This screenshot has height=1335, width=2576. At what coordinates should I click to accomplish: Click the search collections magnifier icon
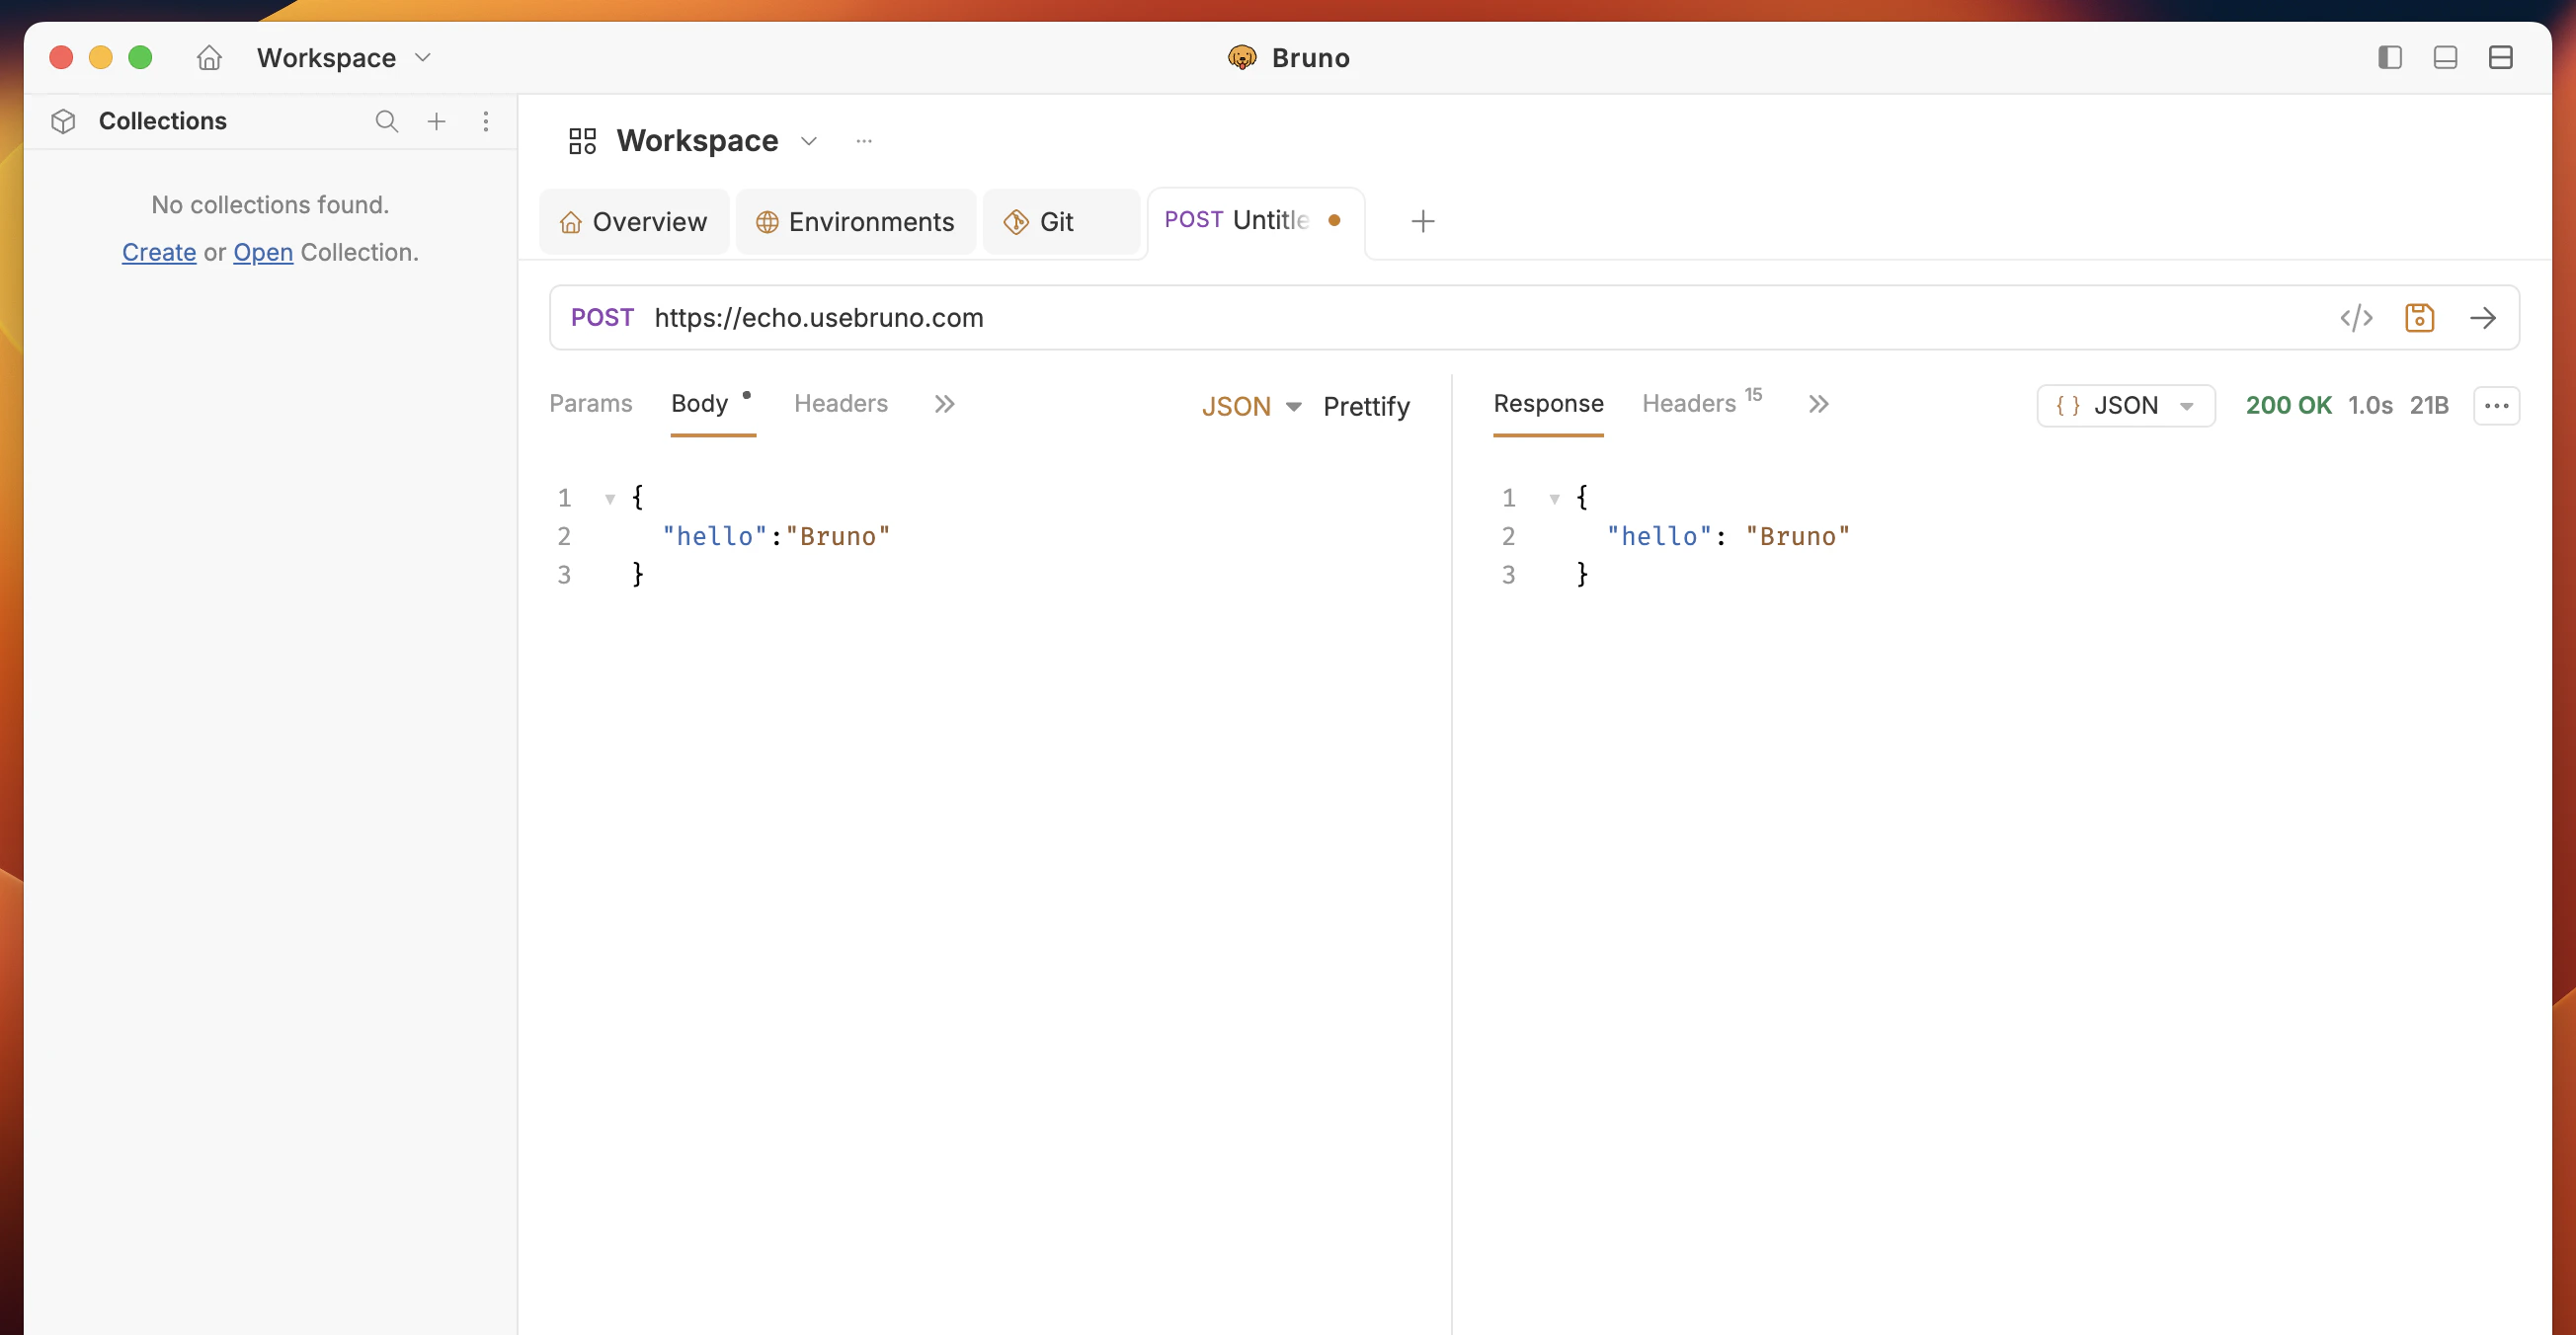point(386,121)
